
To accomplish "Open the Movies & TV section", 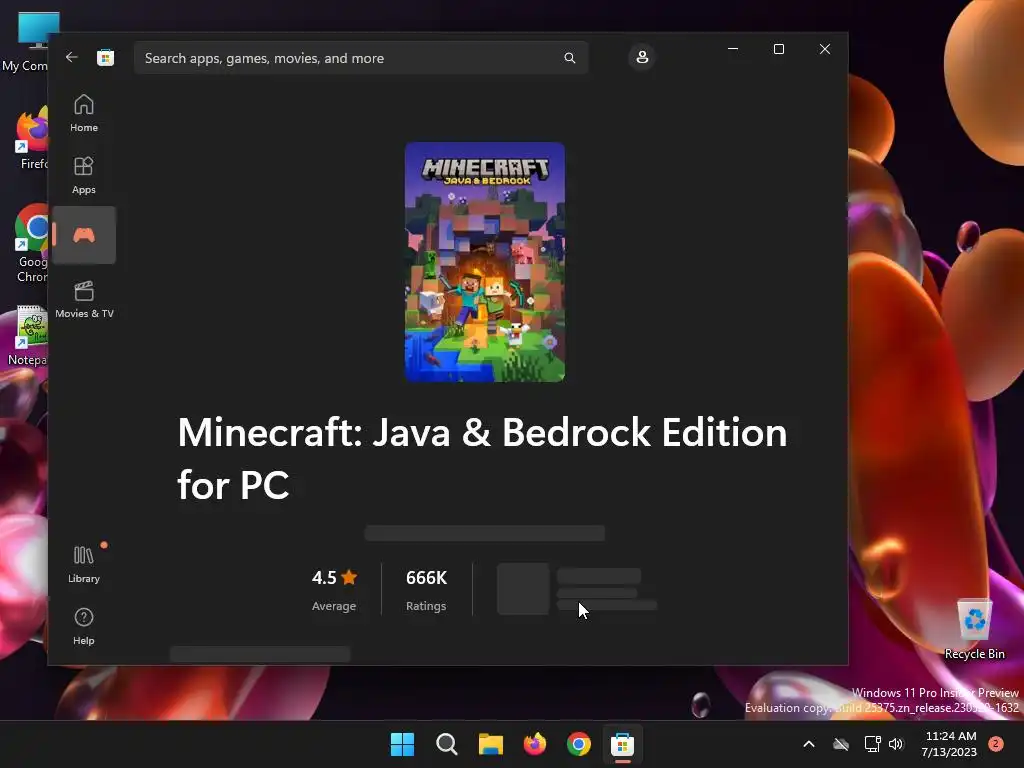I will pyautogui.click(x=84, y=299).
